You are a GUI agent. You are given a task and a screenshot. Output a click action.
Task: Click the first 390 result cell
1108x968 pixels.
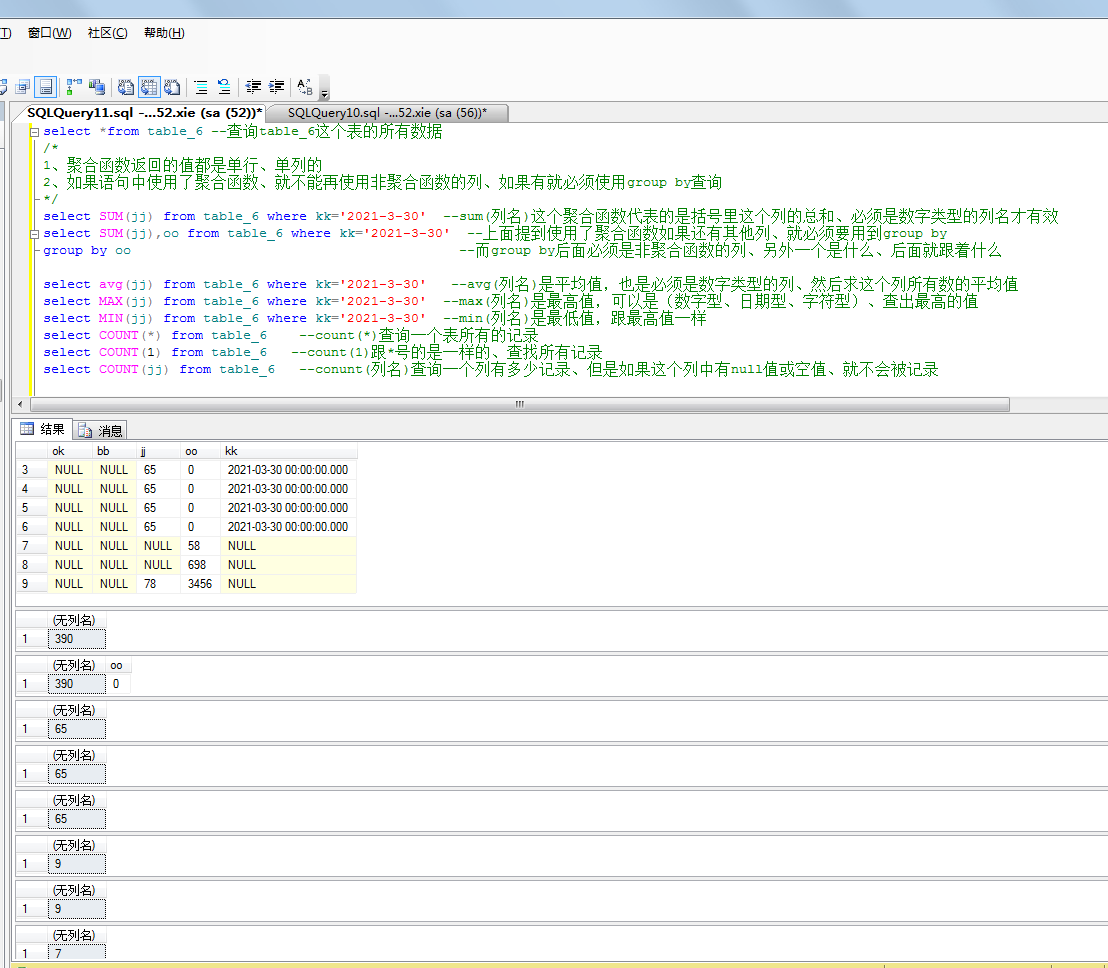point(77,639)
